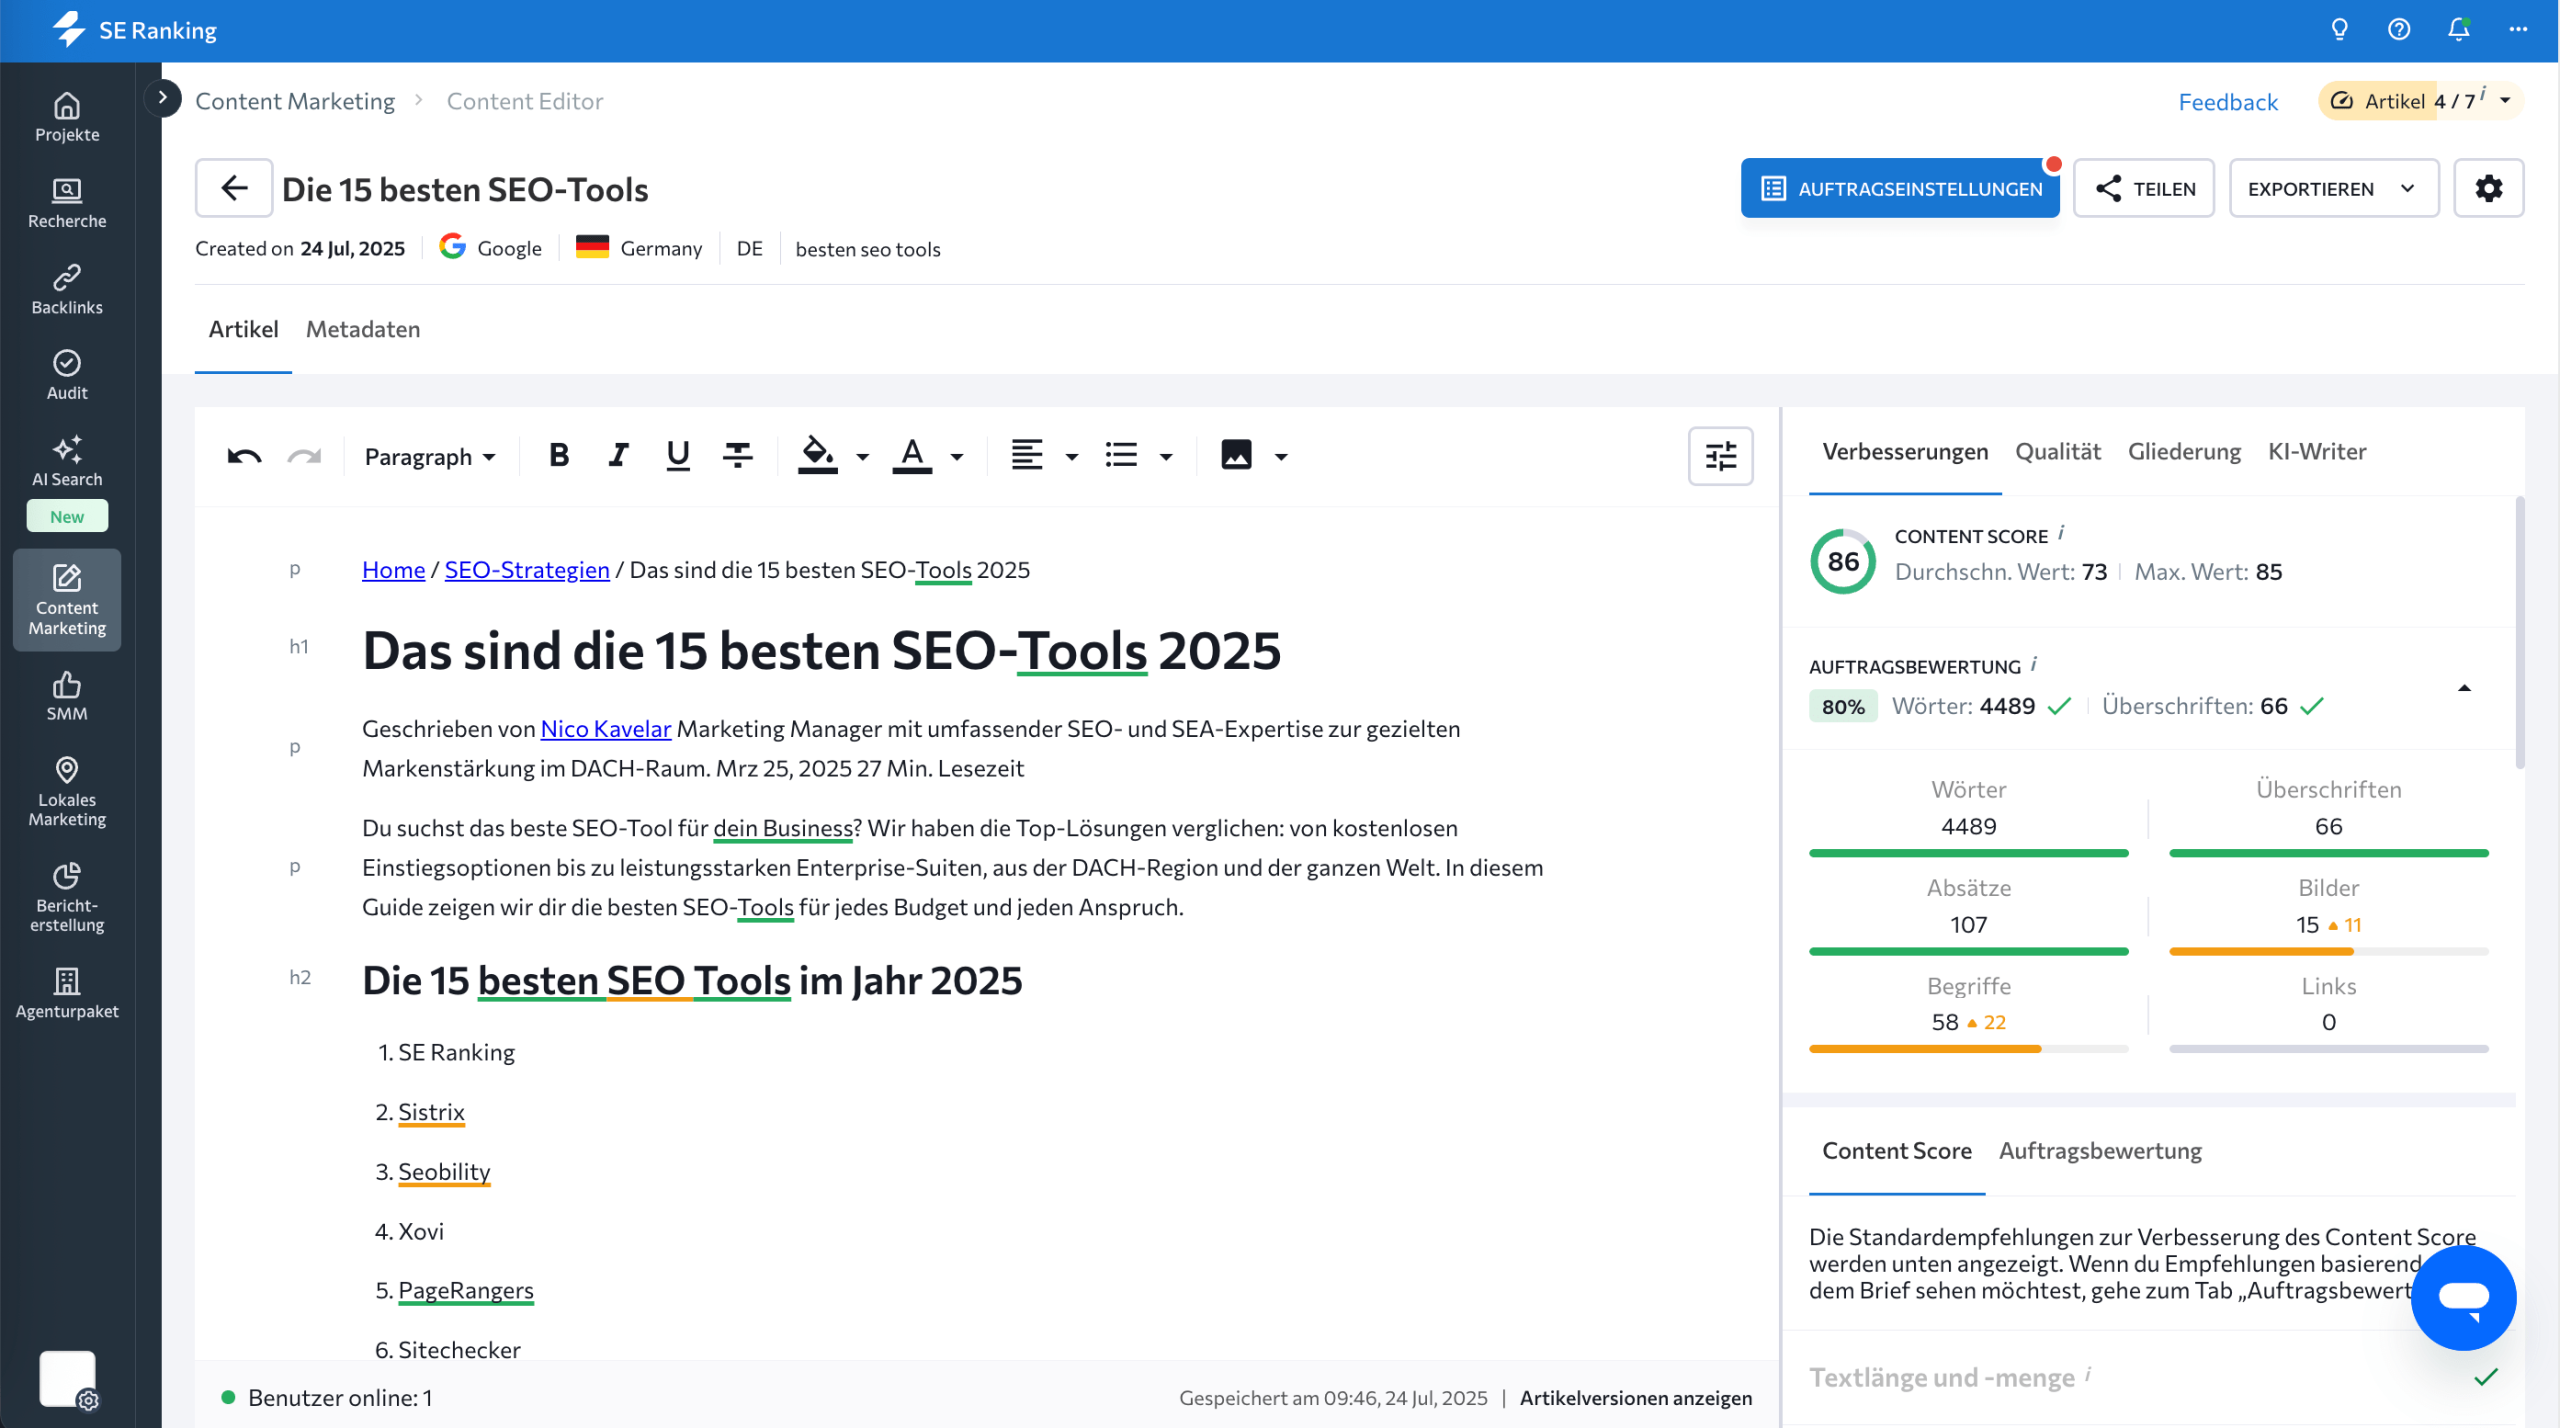Open Backlinks in sidebar
This screenshot has height=1428, width=2560.
click(x=67, y=290)
